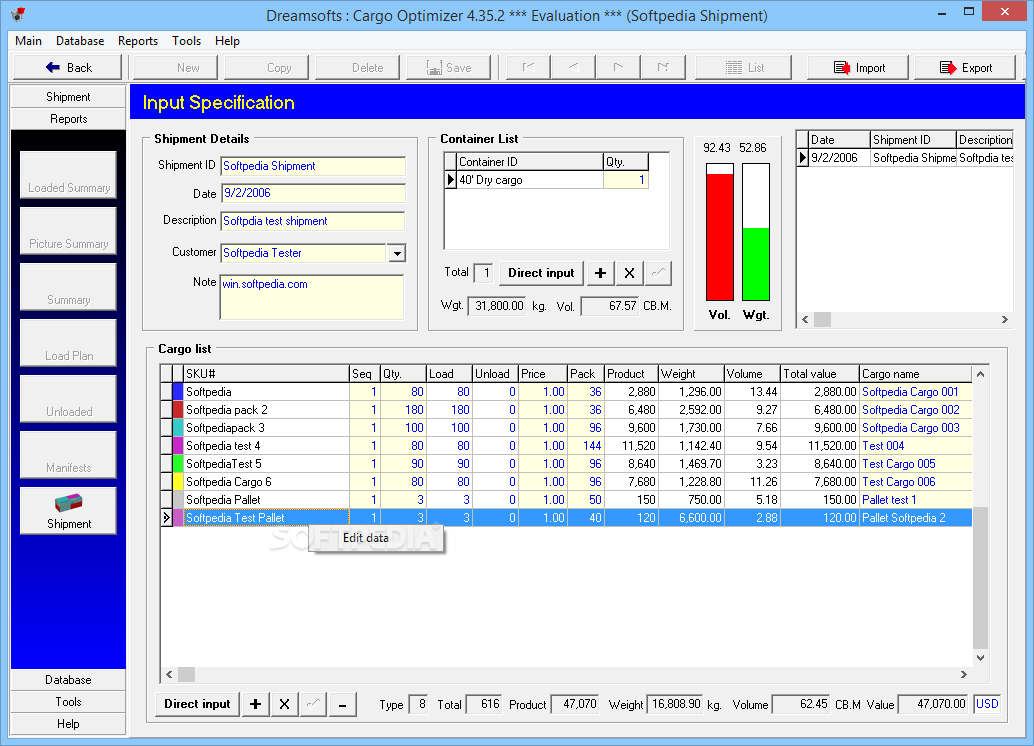Click Direct input button in Container List
Screen dimensions: 1034x746
541,273
